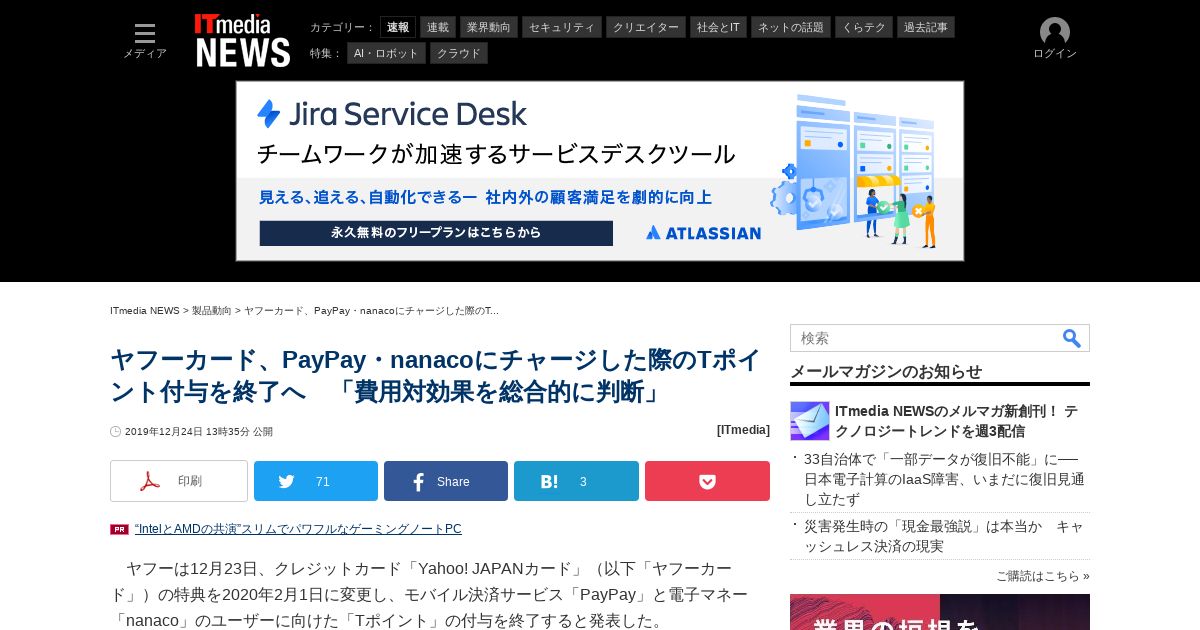Open 33自治体 data recovery article link
Viewport: 1200px width, 630px height.
pyautogui.click(x=944, y=479)
